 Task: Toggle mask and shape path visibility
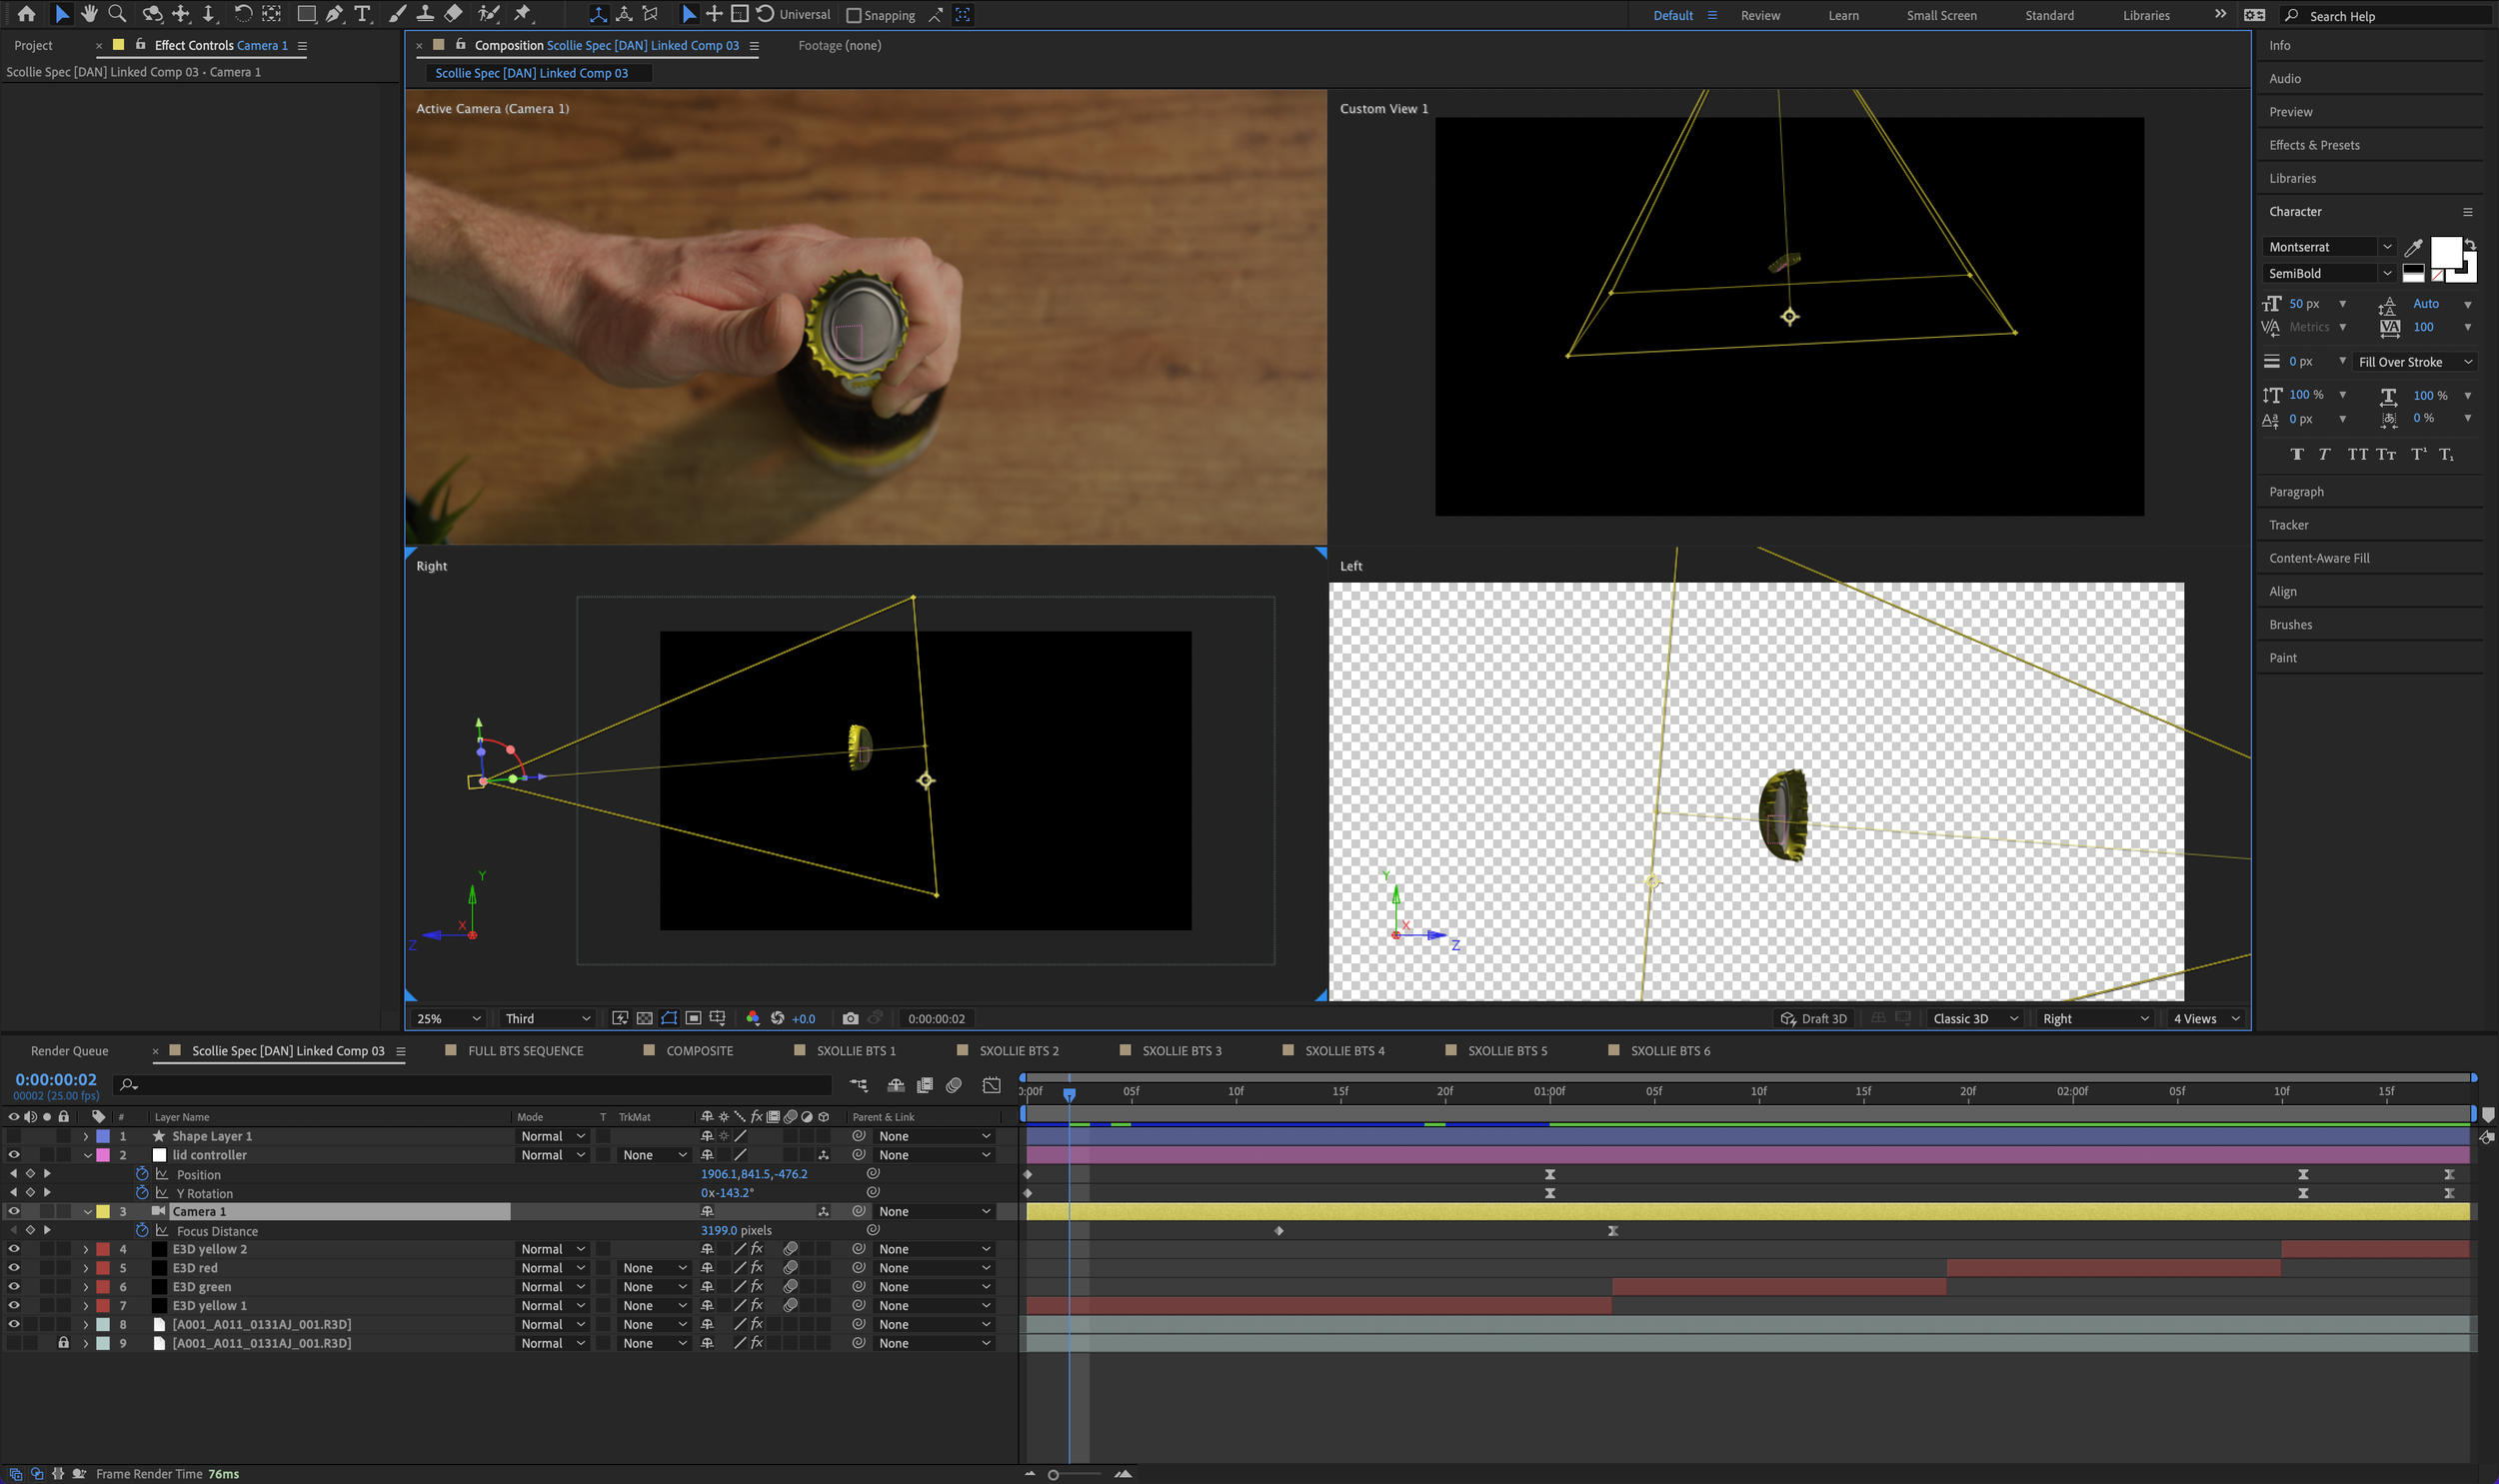pos(669,1018)
